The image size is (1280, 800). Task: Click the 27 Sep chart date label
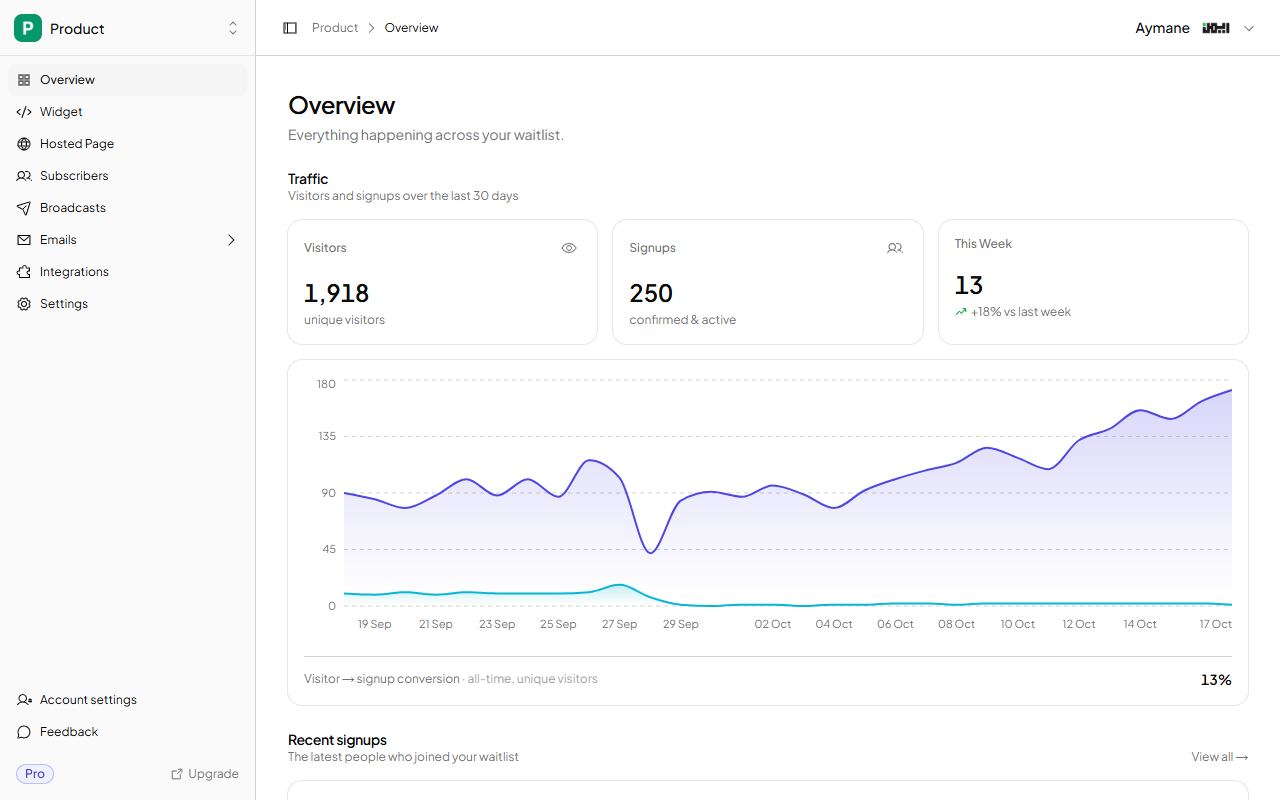coord(619,624)
